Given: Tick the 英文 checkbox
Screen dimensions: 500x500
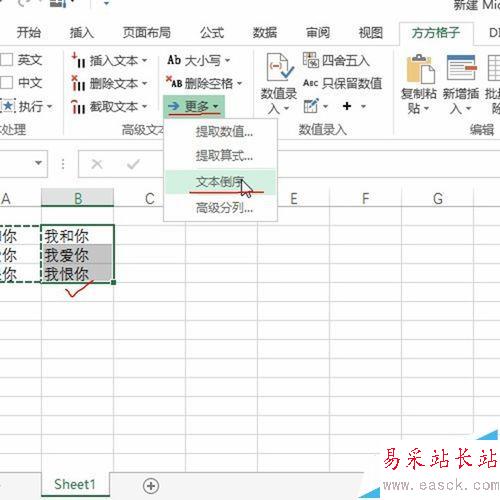Looking at the screenshot, I should point(6,60).
